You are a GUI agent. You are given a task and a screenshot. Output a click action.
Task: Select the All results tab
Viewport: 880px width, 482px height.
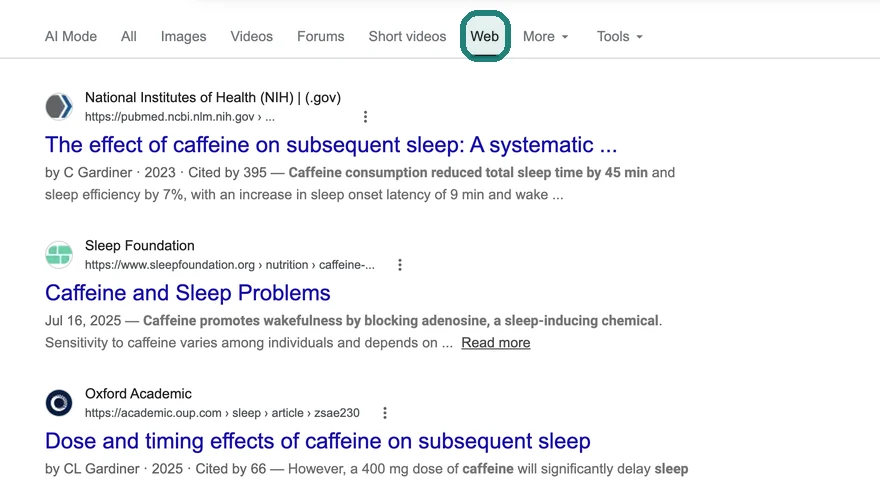point(129,36)
